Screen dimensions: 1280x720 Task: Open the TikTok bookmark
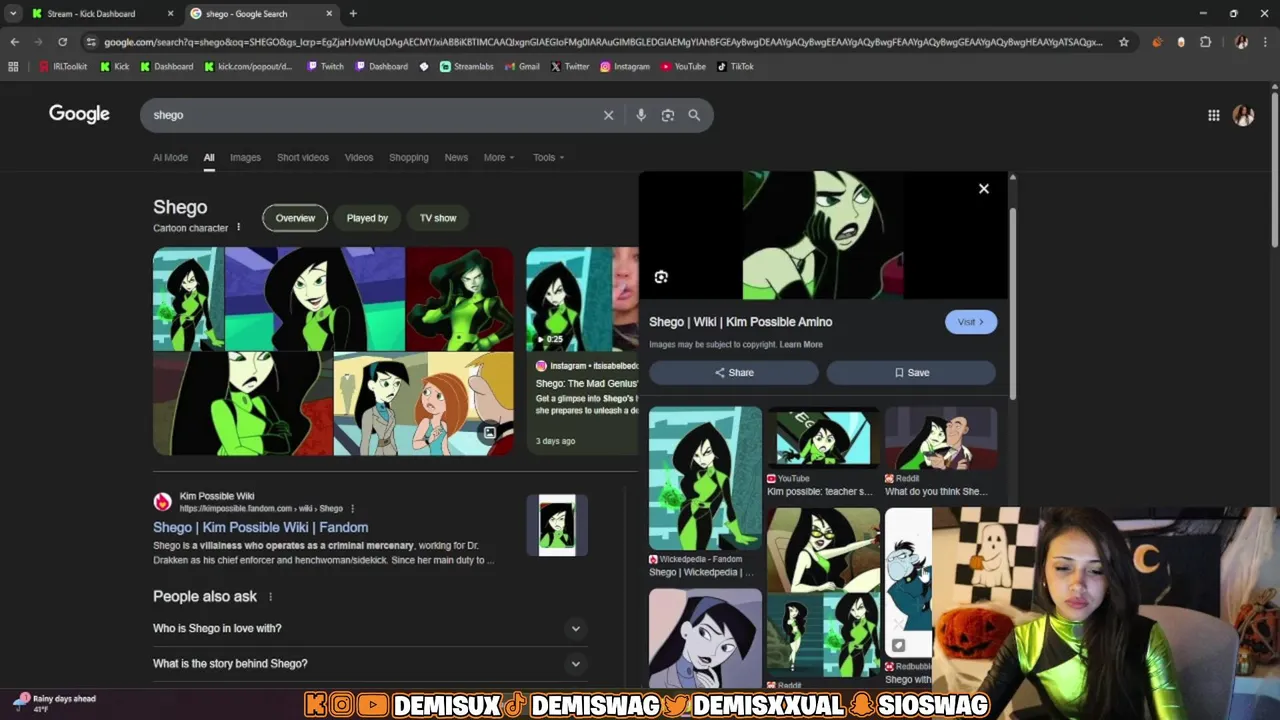(x=735, y=67)
